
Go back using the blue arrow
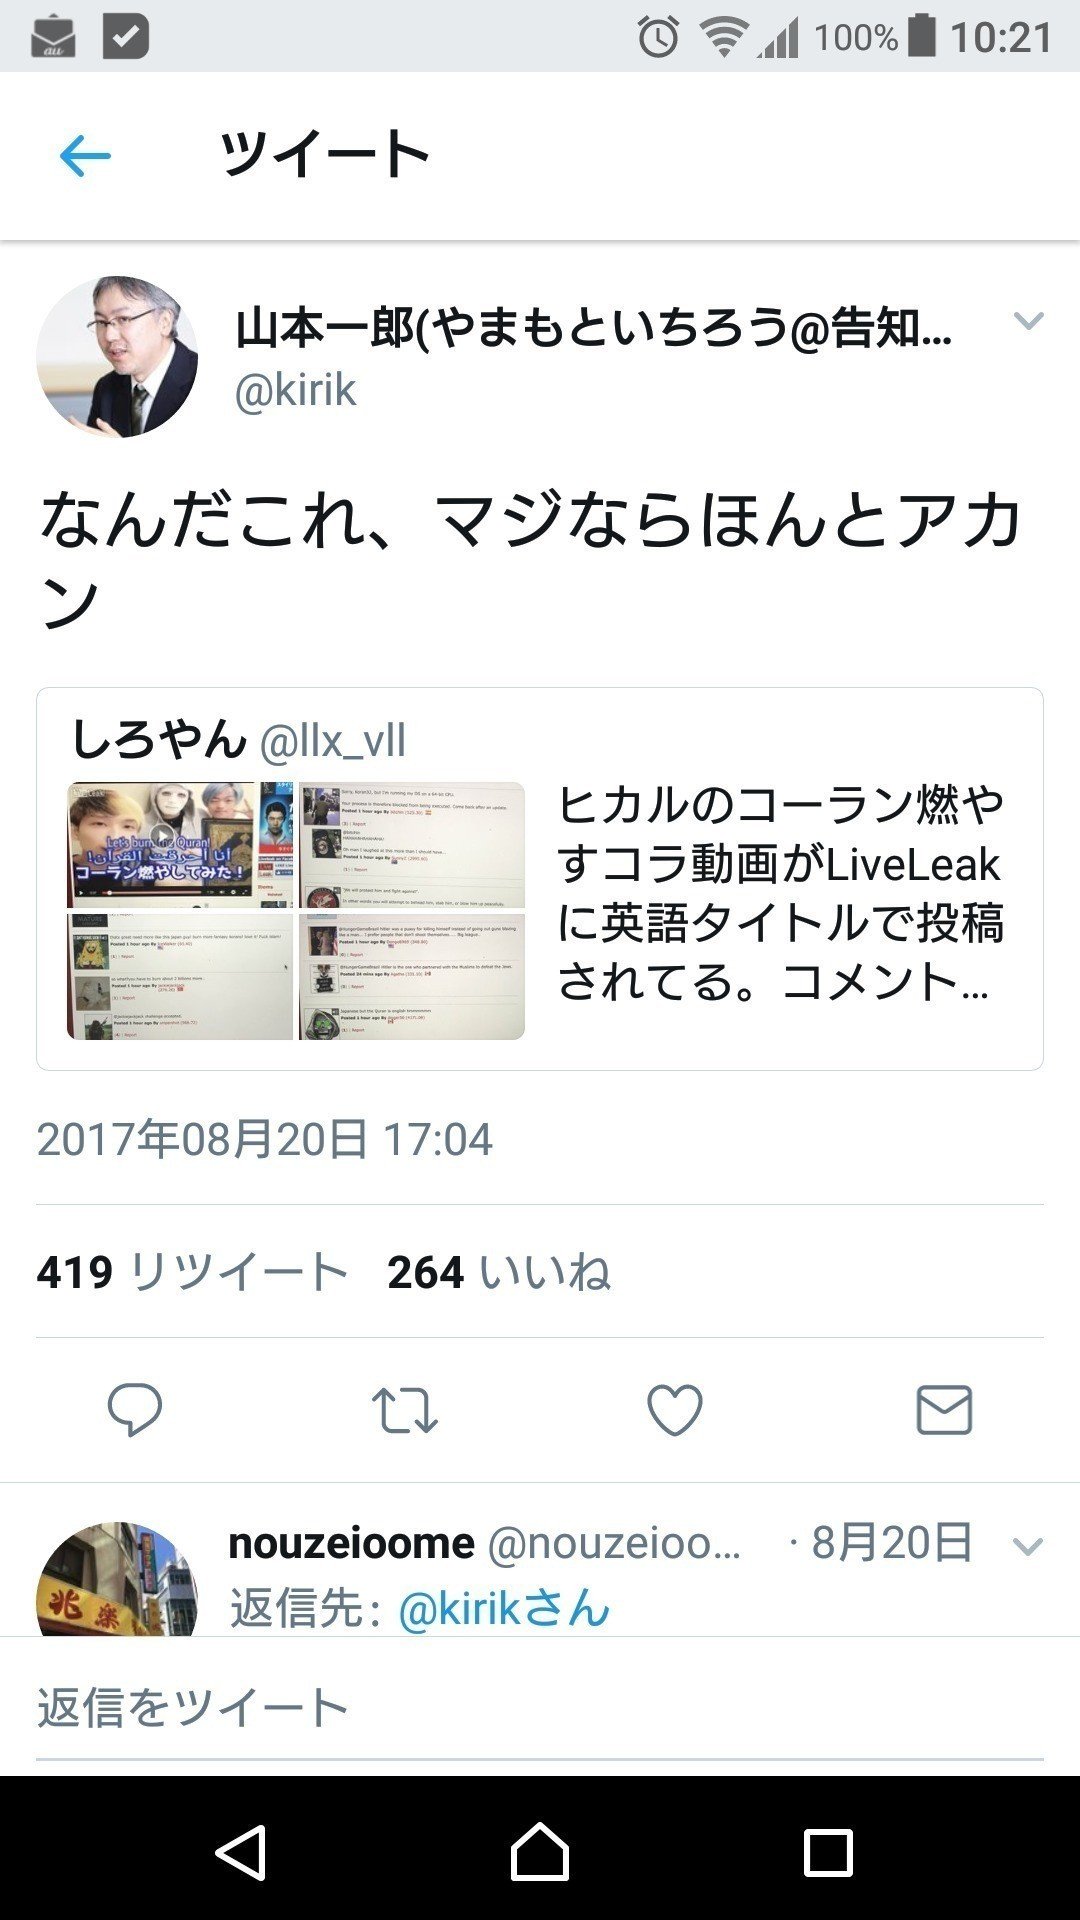pyautogui.click(x=85, y=156)
